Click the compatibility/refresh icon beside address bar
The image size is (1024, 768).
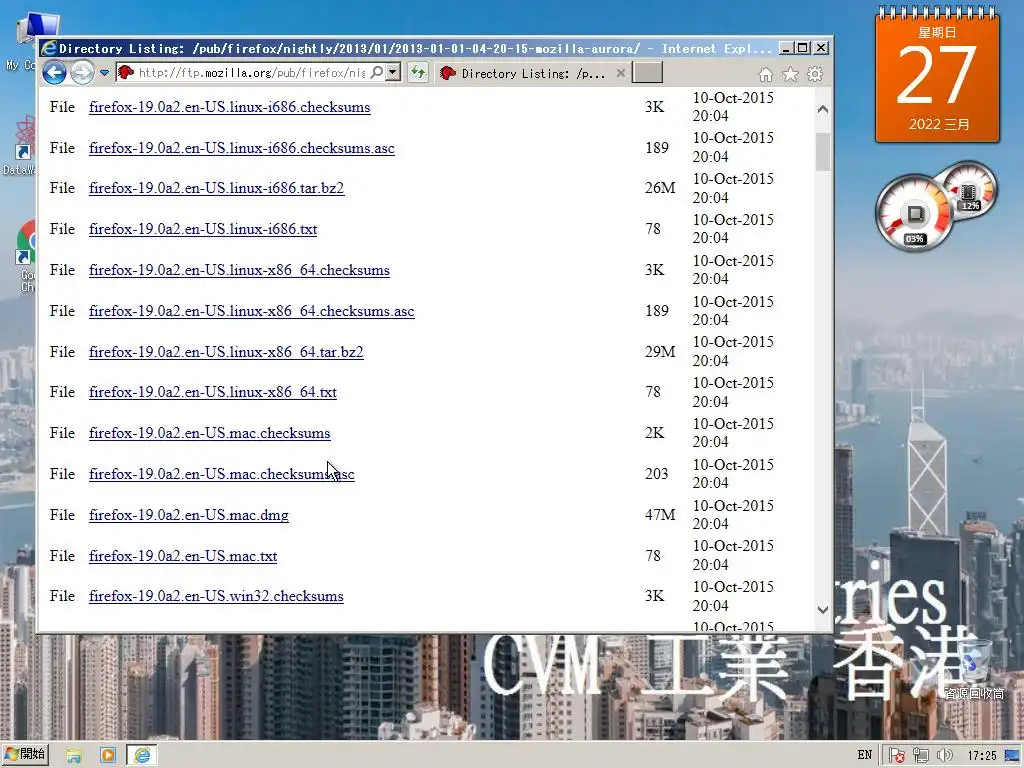pos(418,72)
